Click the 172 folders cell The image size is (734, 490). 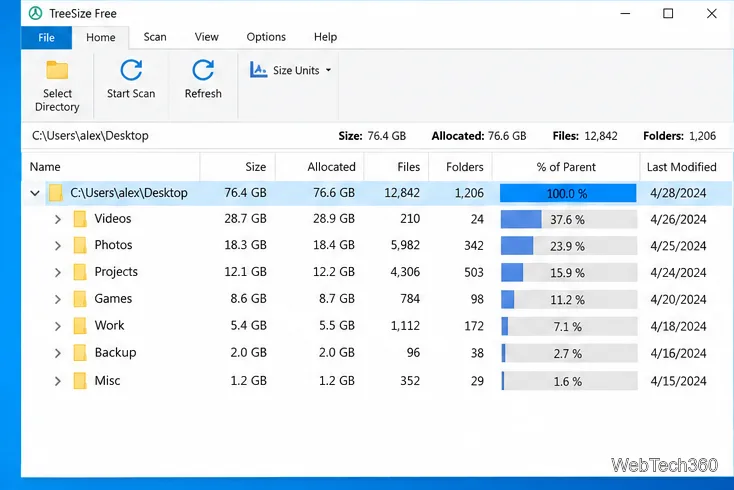(x=474, y=326)
